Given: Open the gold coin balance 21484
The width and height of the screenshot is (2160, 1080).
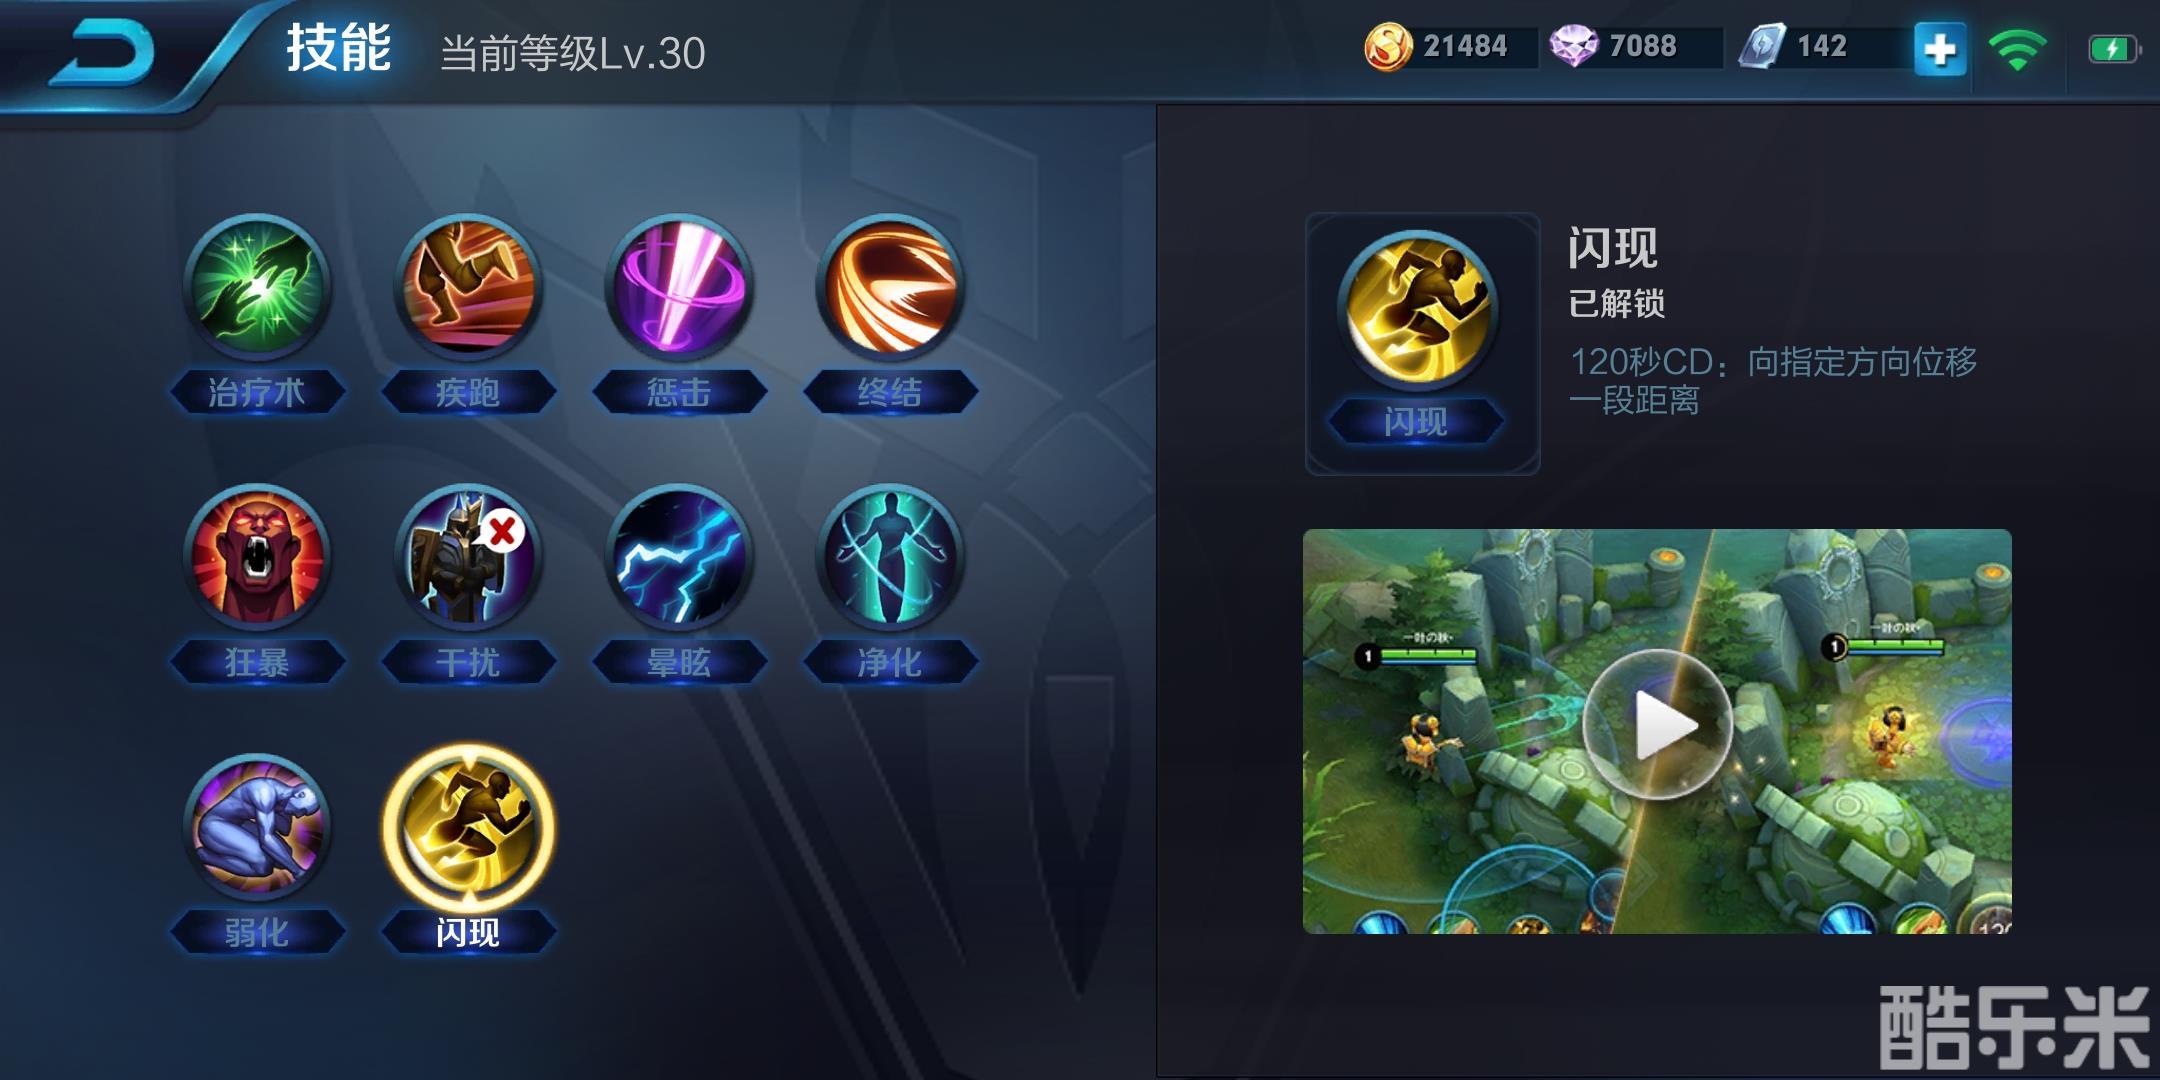Looking at the screenshot, I should pyautogui.click(x=1438, y=47).
